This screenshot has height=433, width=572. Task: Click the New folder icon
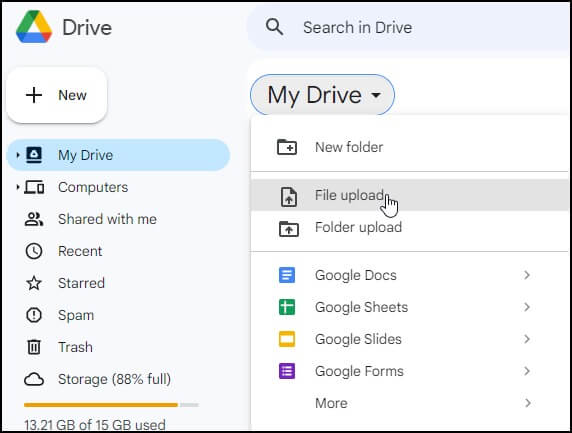287,147
